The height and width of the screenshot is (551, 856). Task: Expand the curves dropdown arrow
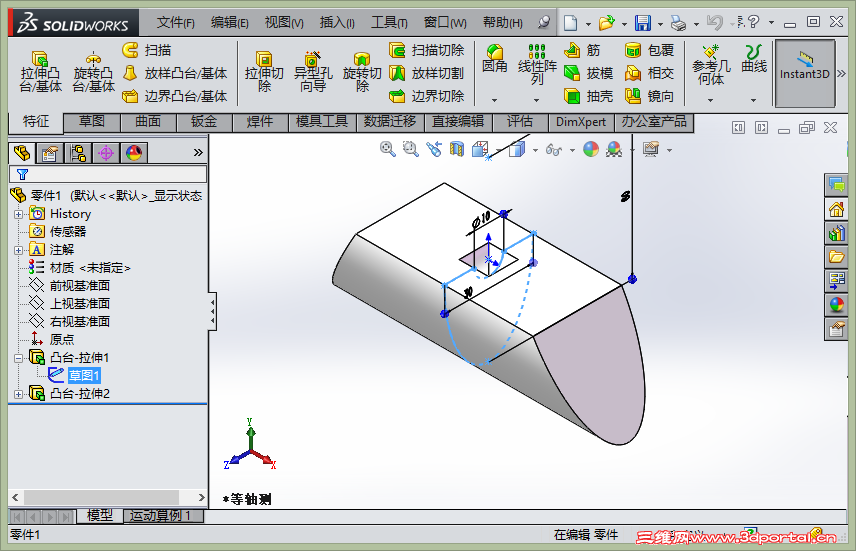pyautogui.click(x=753, y=100)
